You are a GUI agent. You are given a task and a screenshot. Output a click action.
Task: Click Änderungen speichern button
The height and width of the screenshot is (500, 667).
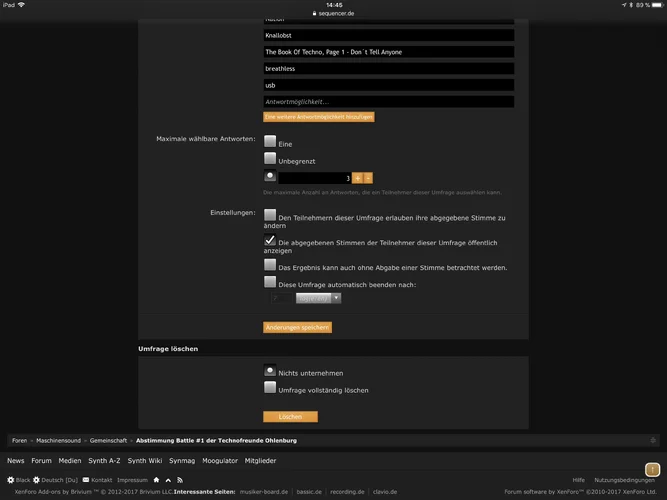(x=297, y=327)
